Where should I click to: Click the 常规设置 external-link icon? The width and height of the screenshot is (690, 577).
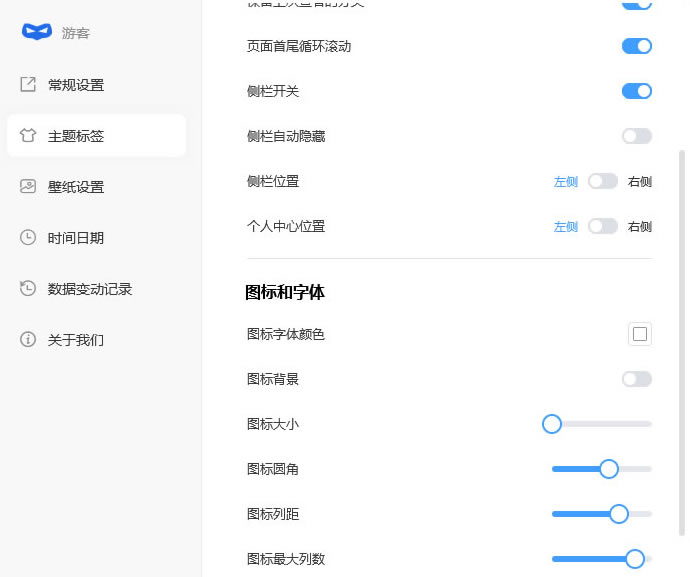28,85
